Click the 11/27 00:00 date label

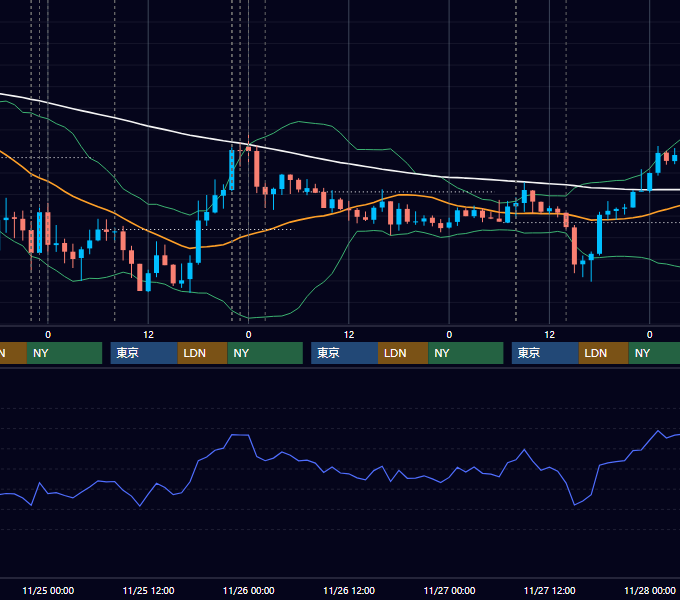tap(449, 590)
